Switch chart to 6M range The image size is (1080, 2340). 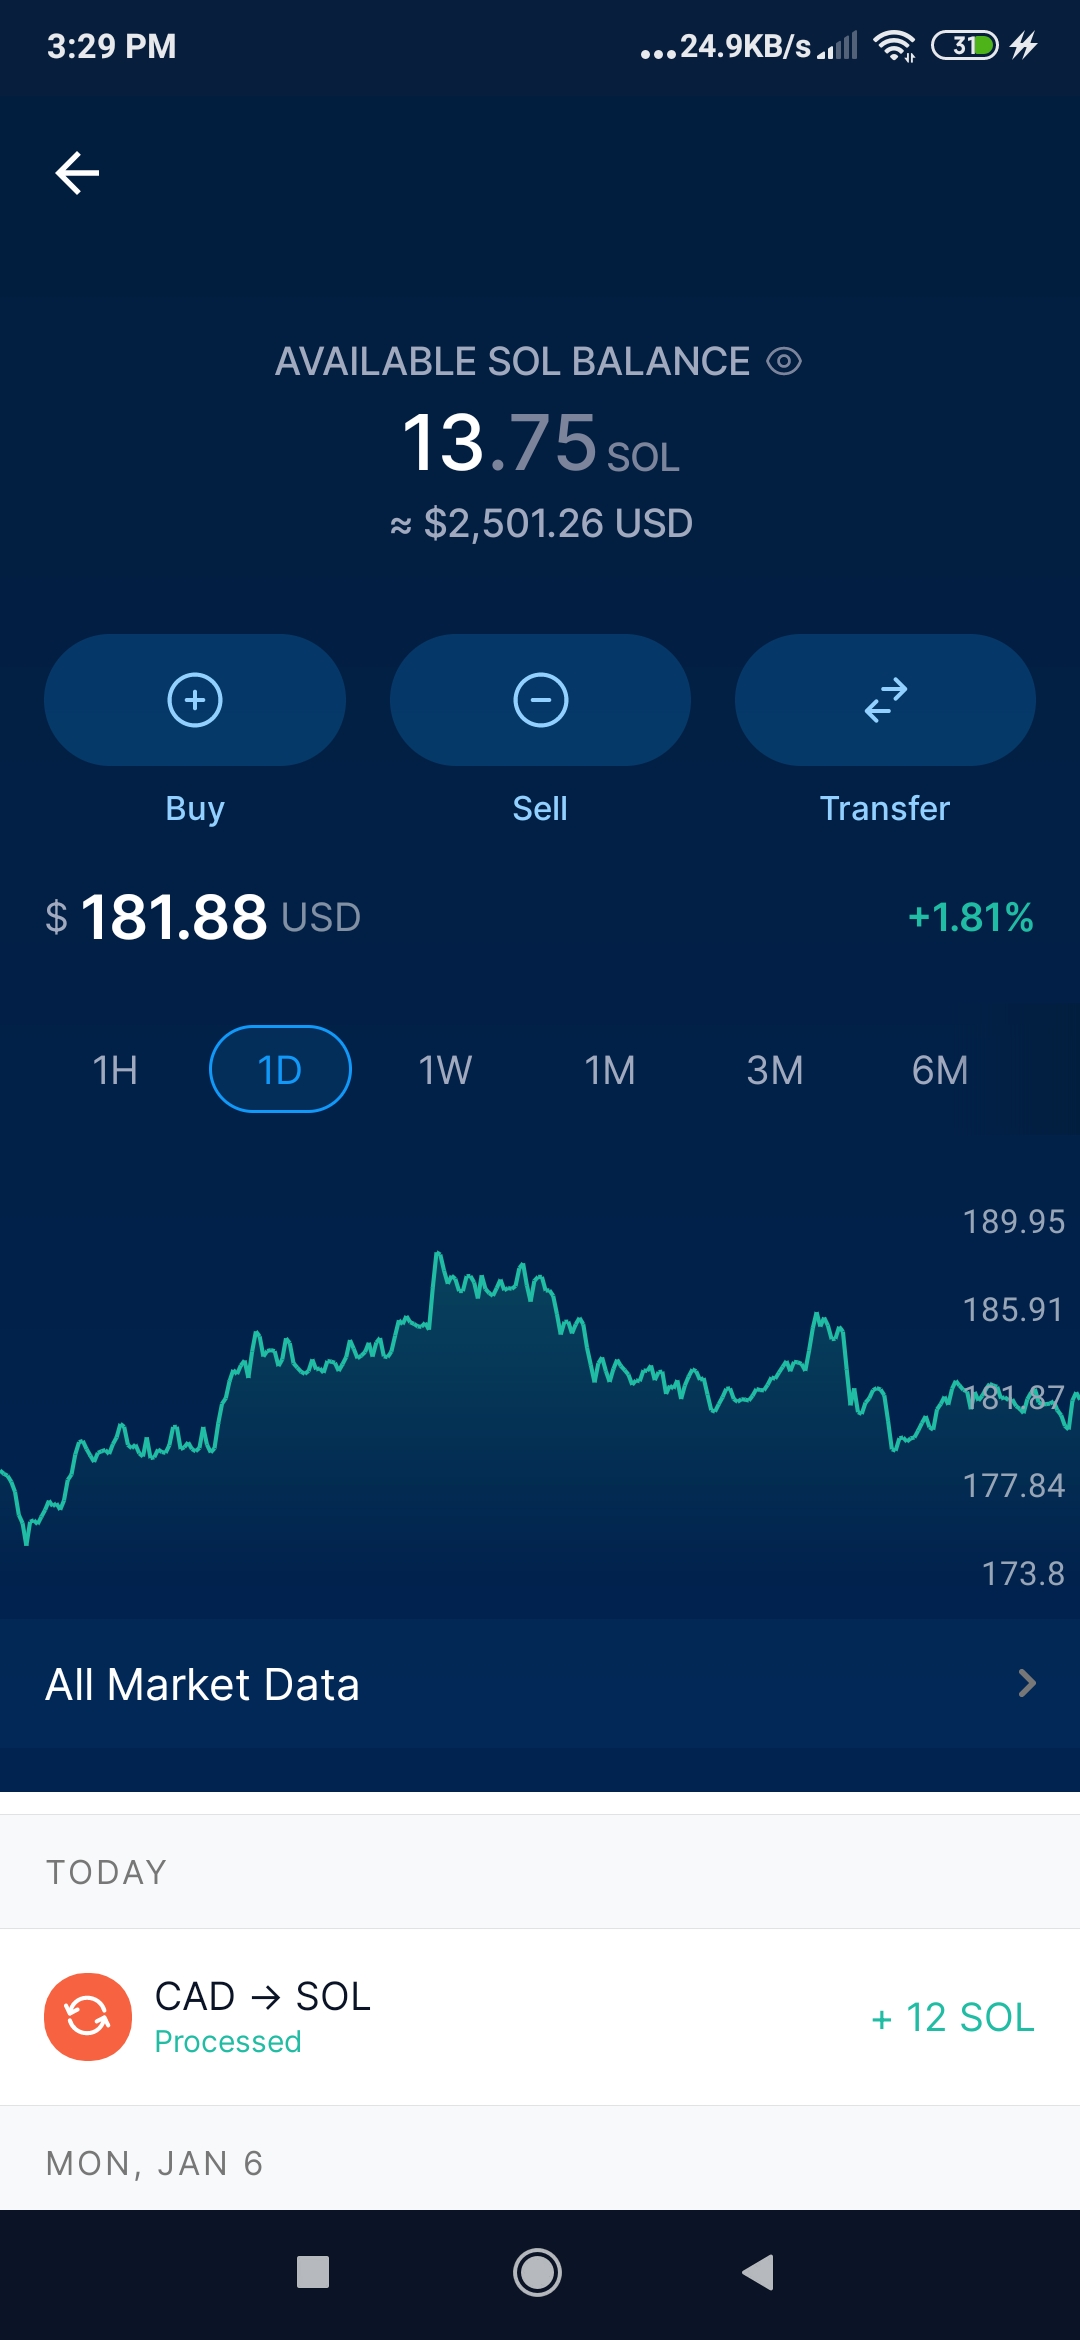940,1070
